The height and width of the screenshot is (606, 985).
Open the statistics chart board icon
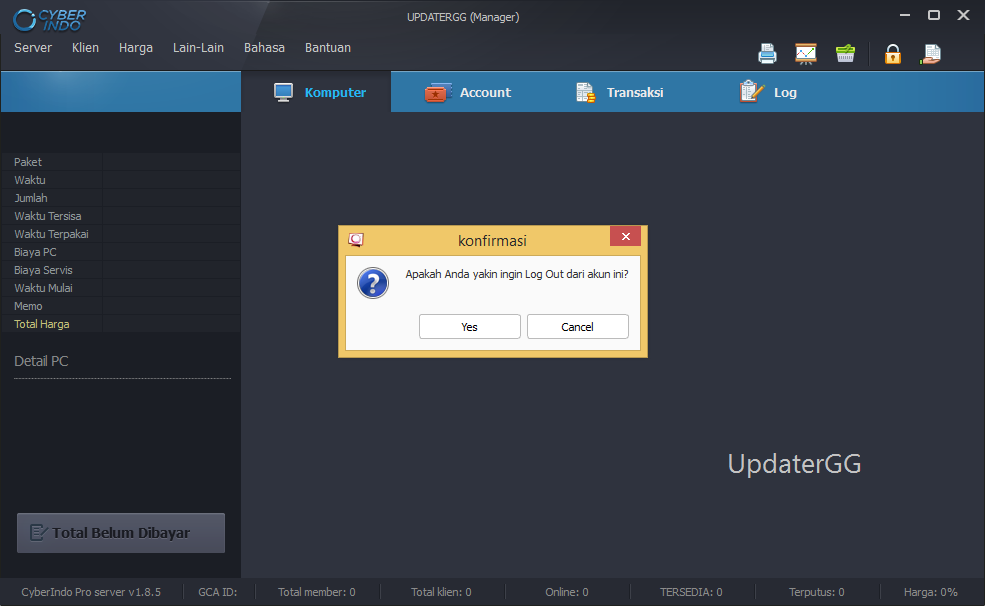pyautogui.click(x=805, y=54)
